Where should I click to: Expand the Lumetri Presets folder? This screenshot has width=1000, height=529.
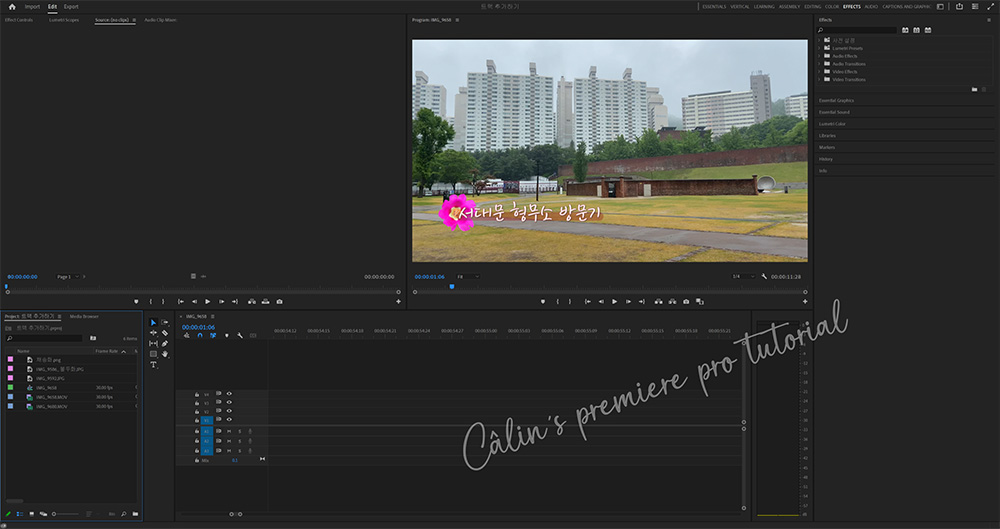click(x=819, y=48)
